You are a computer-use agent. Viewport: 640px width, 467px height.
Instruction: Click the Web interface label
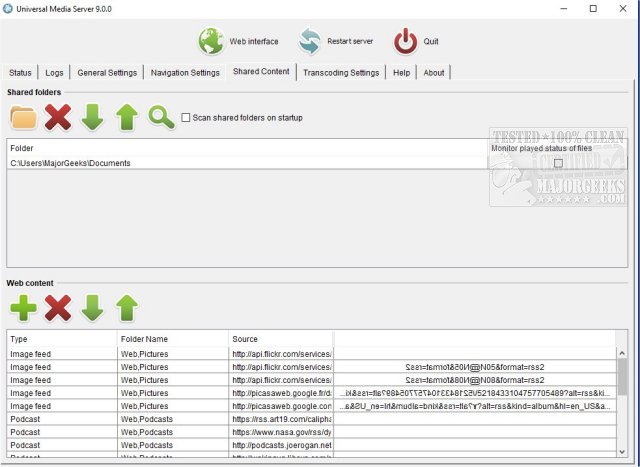254,41
